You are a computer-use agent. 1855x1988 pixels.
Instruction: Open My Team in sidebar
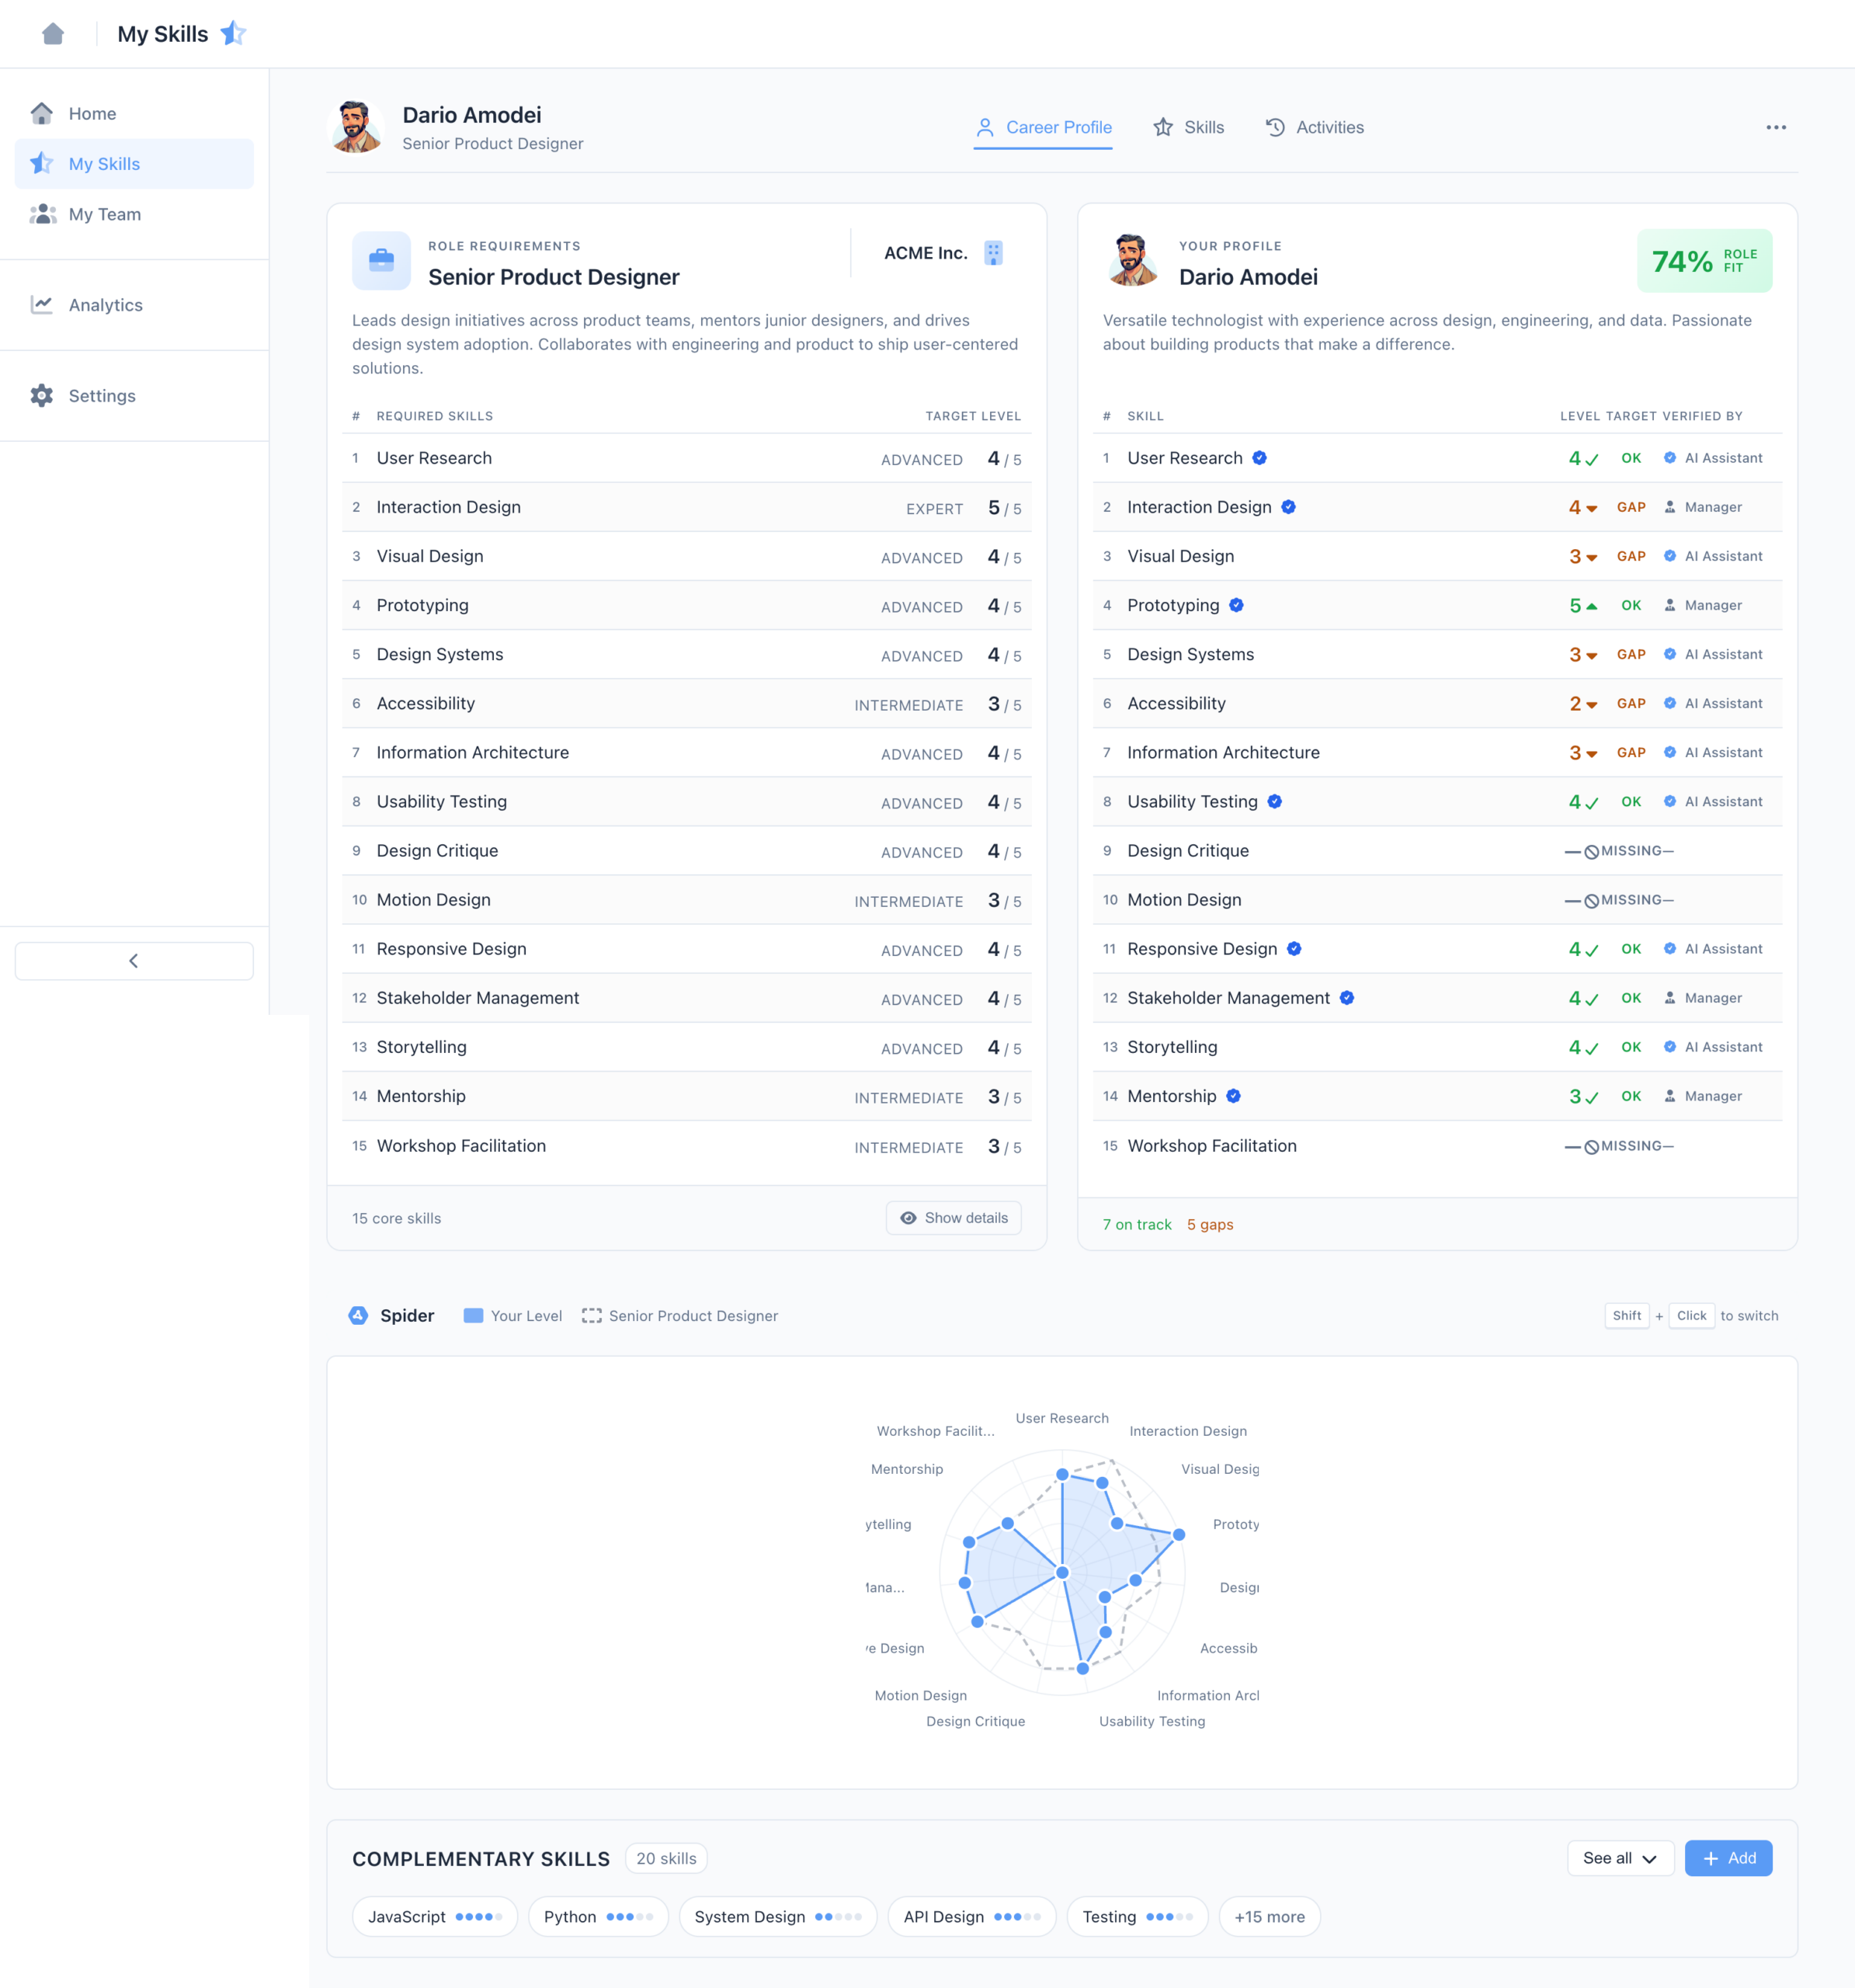coord(134,214)
